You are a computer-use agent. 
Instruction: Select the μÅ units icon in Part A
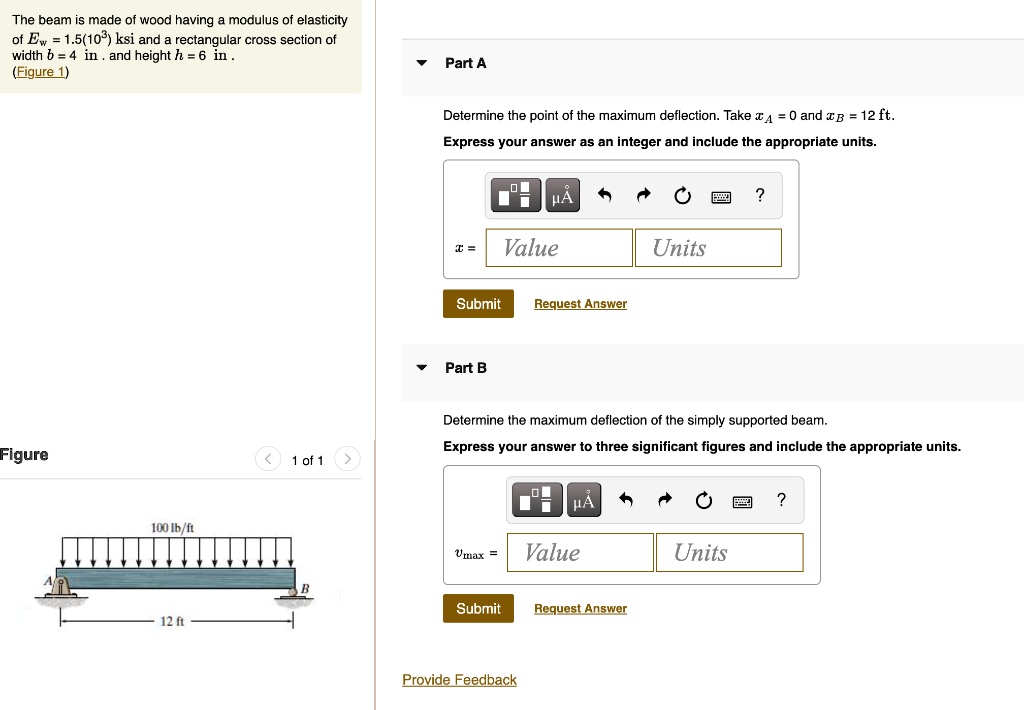pyautogui.click(x=562, y=195)
